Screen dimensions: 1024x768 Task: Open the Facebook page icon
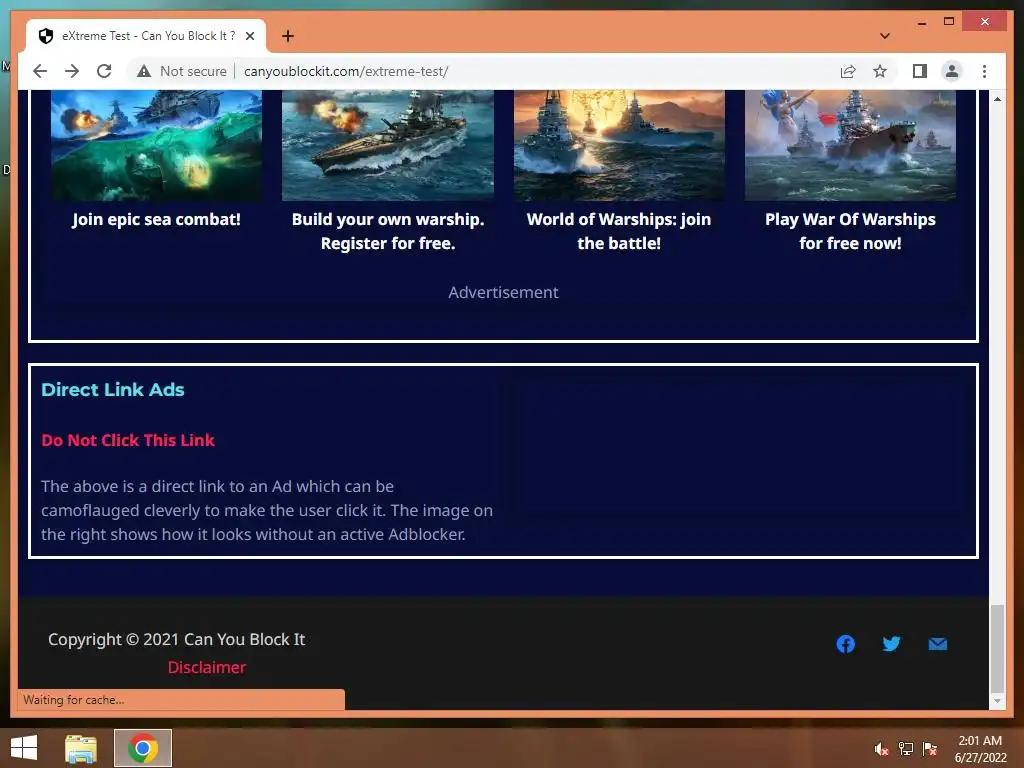[x=846, y=644]
